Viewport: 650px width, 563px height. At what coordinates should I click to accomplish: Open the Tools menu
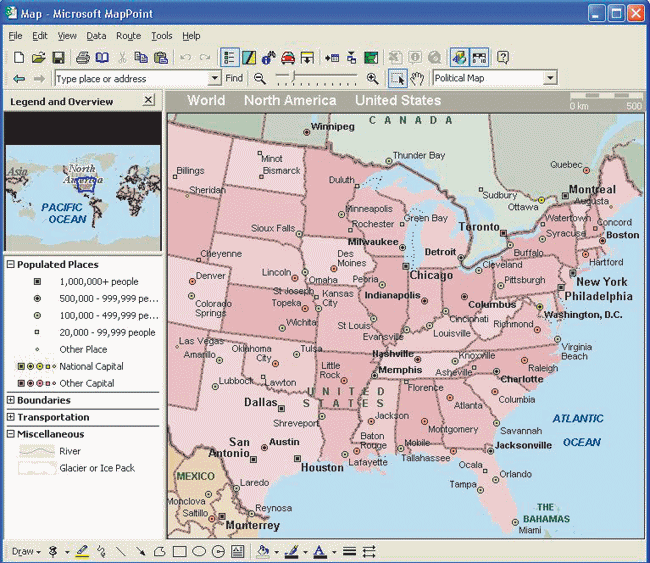[161, 36]
